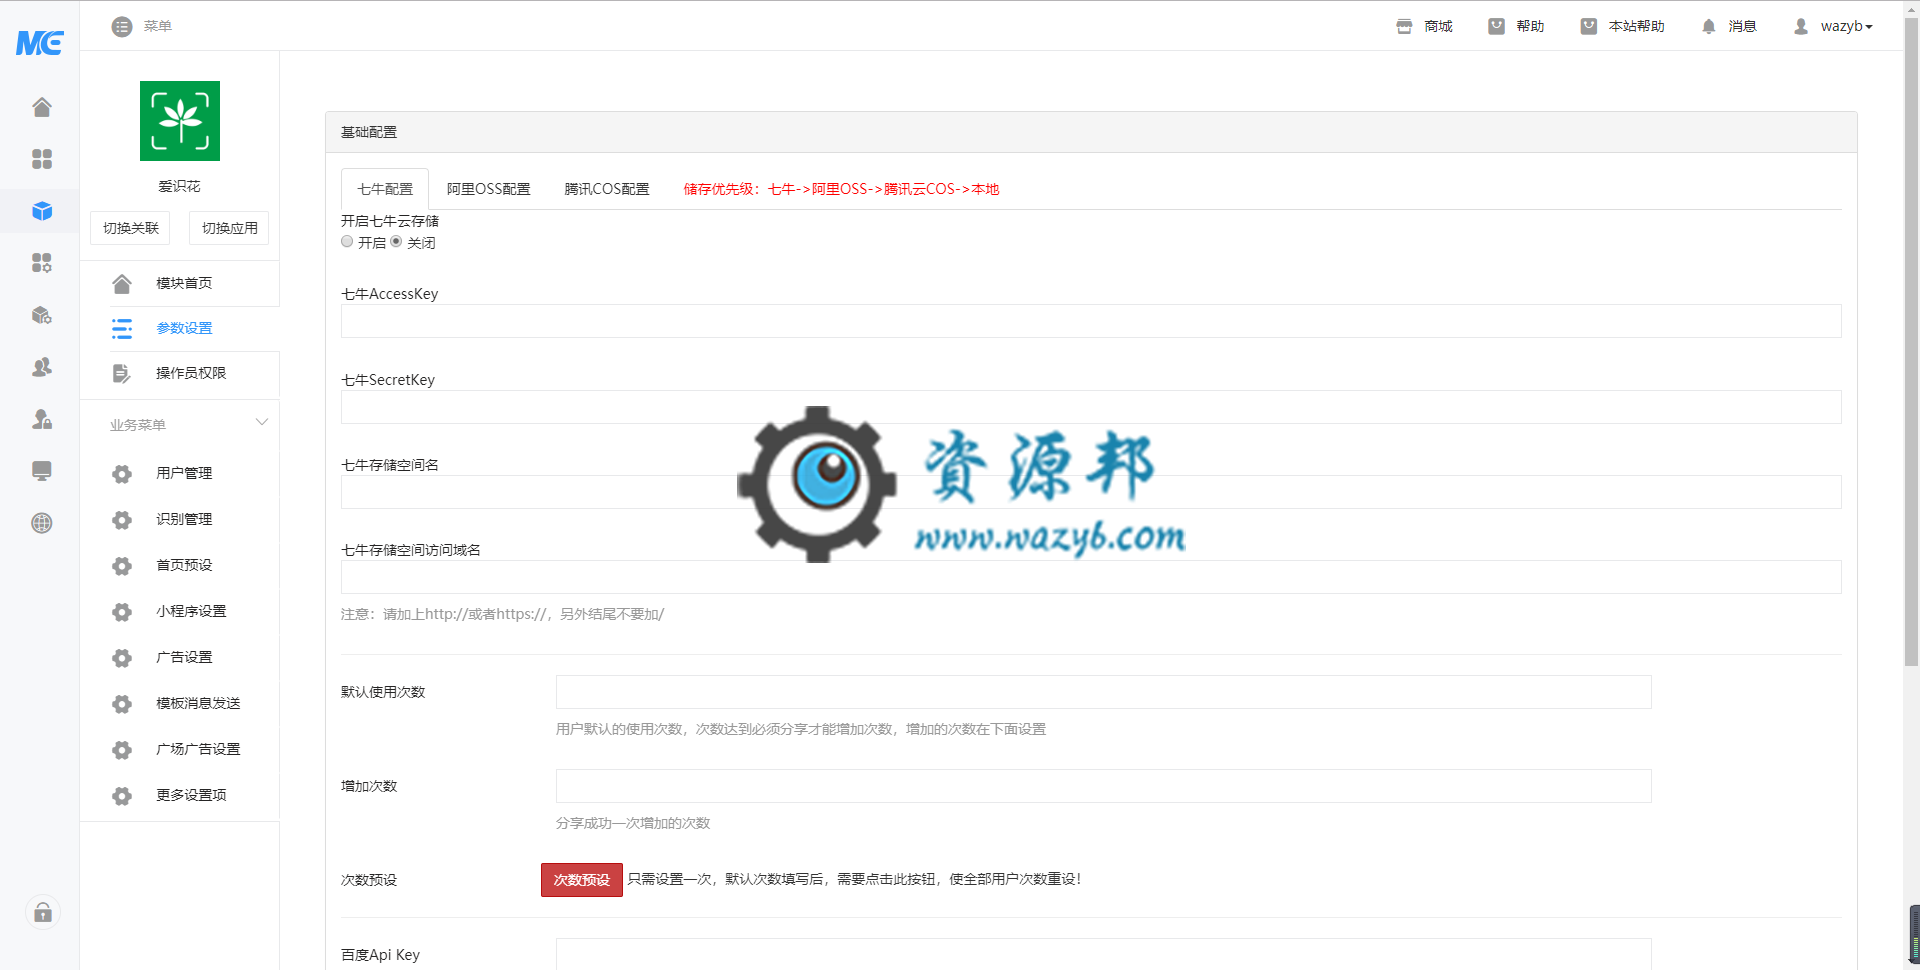Click the page vertical scrollbar
1920x970 pixels.
click(x=1911, y=340)
